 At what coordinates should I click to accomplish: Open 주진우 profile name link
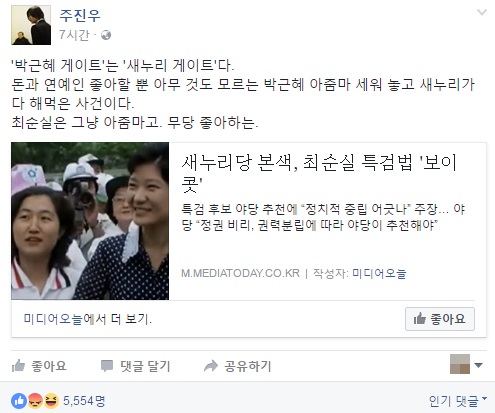(x=80, y=15)
